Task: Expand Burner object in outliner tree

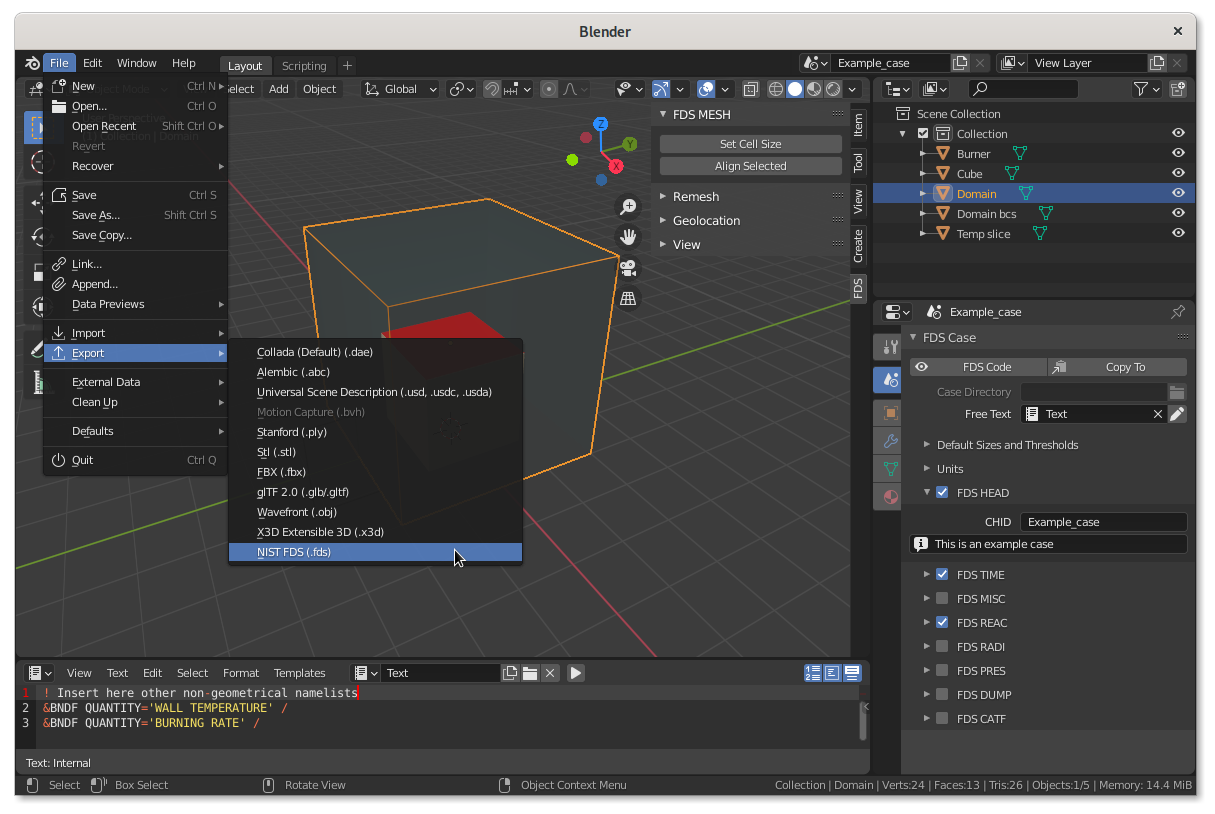Action: (923, 153)
